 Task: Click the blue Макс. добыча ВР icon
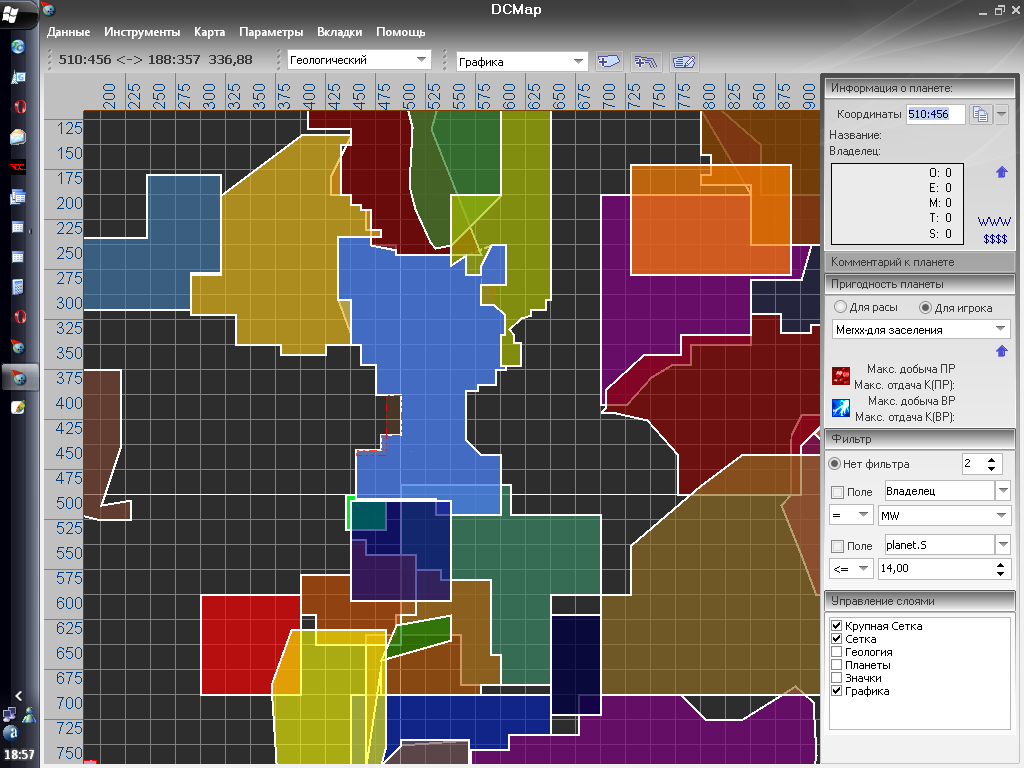pyautogui.click(x=842, y=407)
